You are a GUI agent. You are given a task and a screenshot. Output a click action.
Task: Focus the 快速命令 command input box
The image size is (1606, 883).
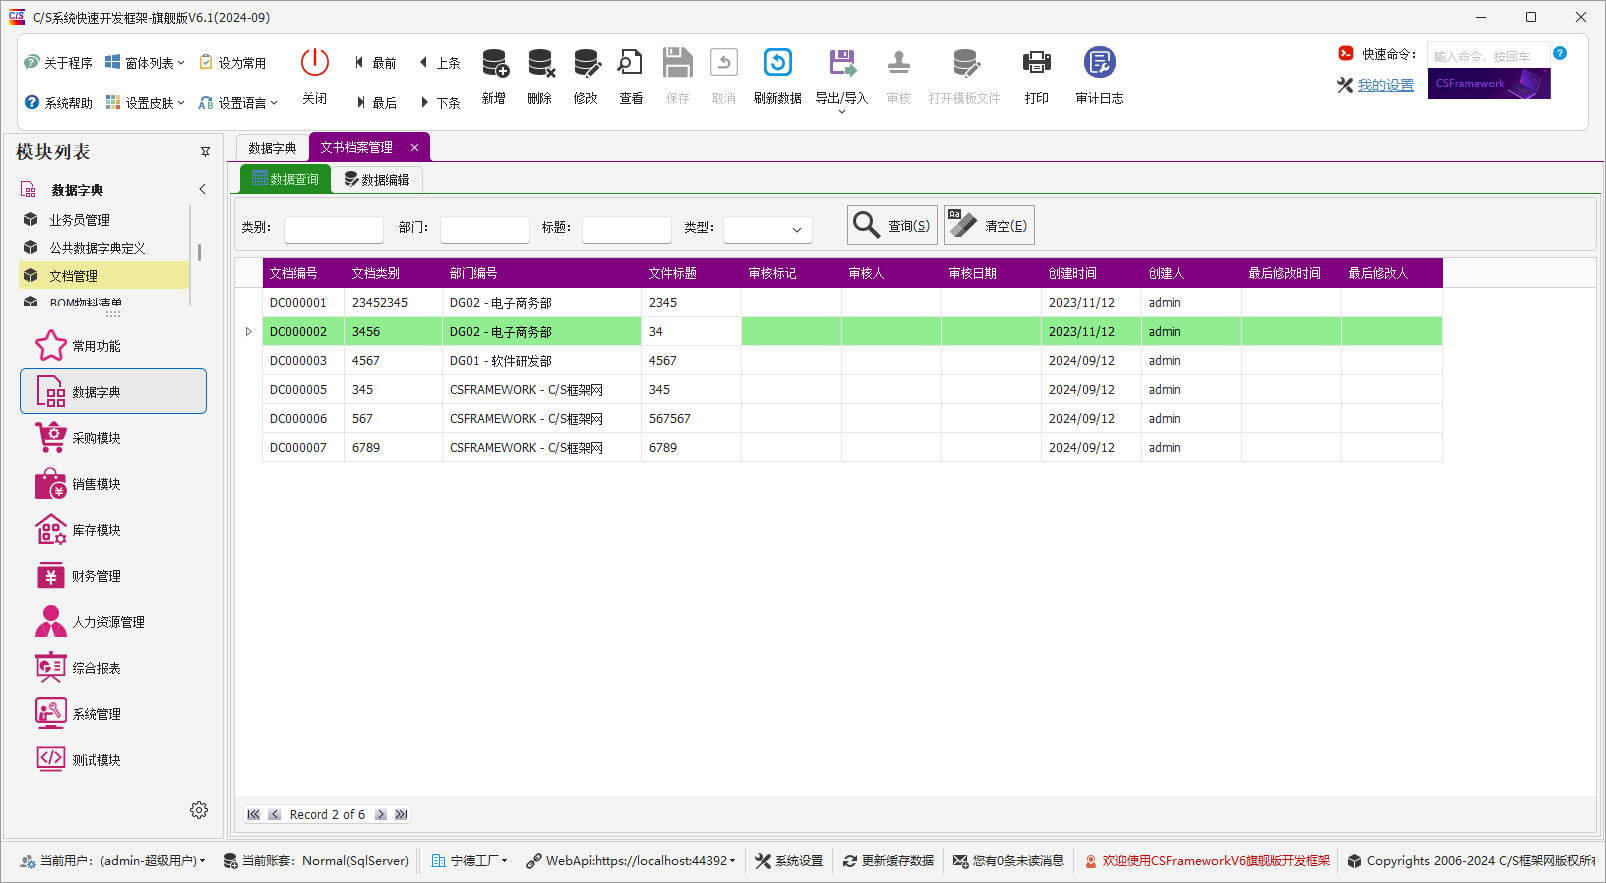(1488, 55)
